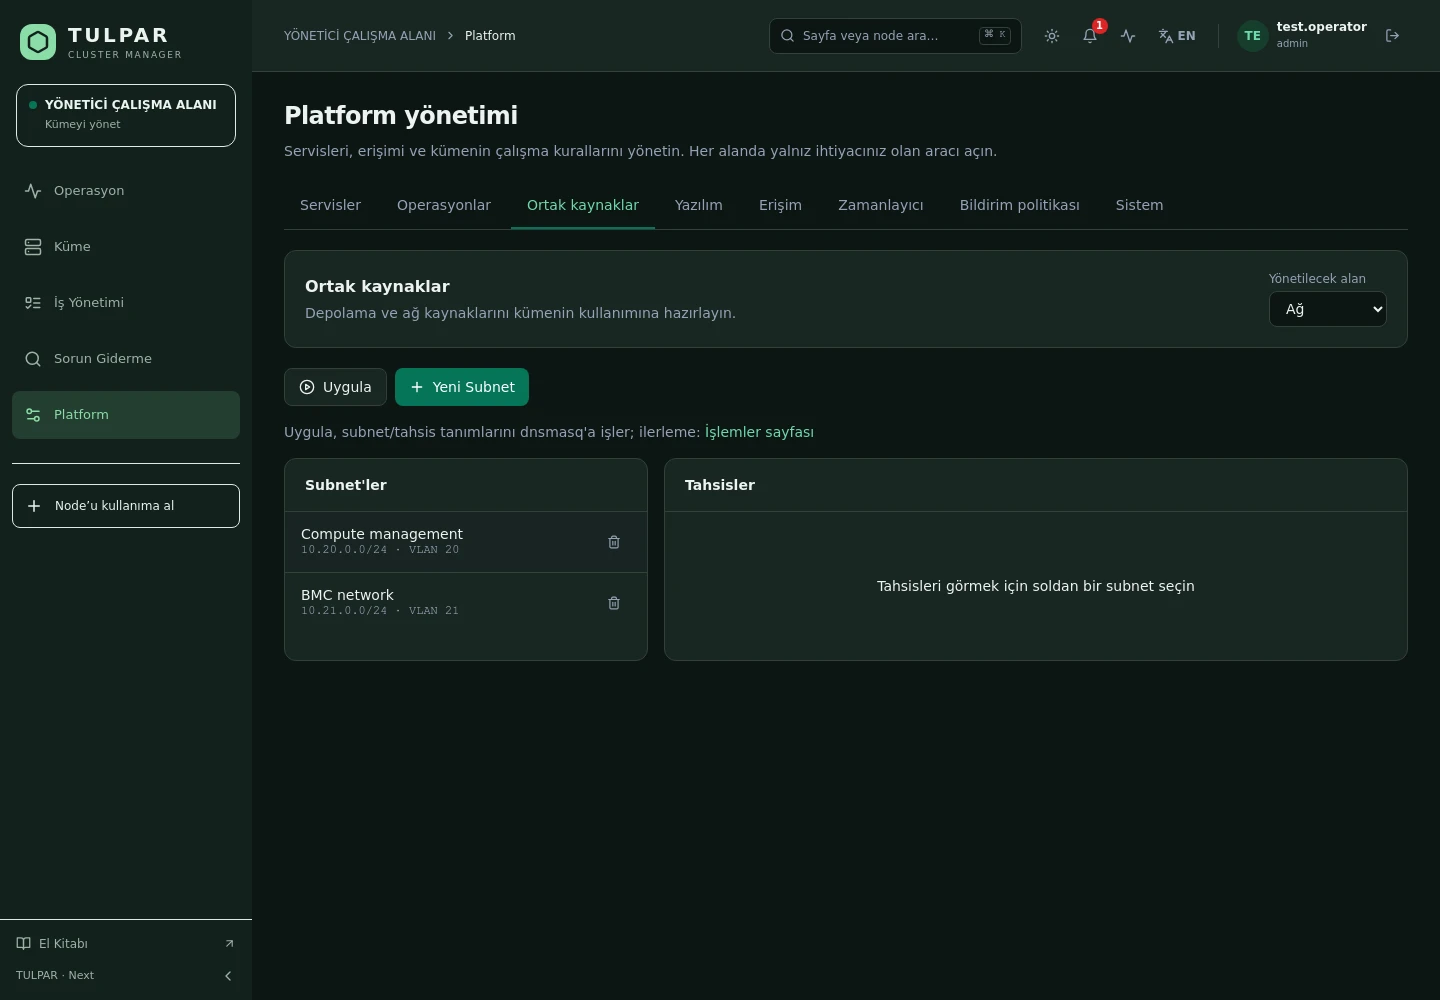Open Sorun Giderme in the sidebar
The width and height of the screenshot is (1440, 1000).
click(x=126, y=359)
